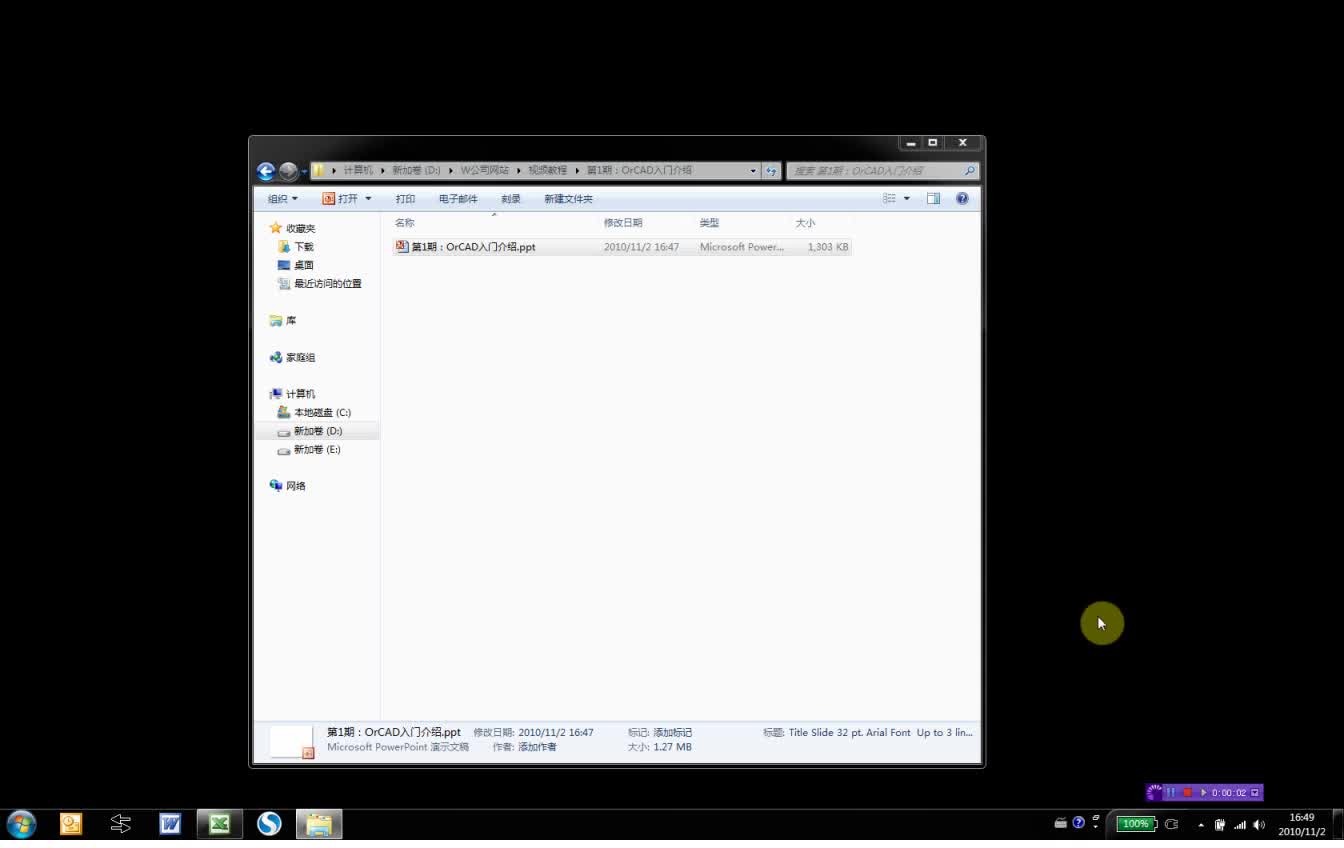Toggle the preview pane button
Viewport: 1344px width, 848px height.
click(933, 199)
